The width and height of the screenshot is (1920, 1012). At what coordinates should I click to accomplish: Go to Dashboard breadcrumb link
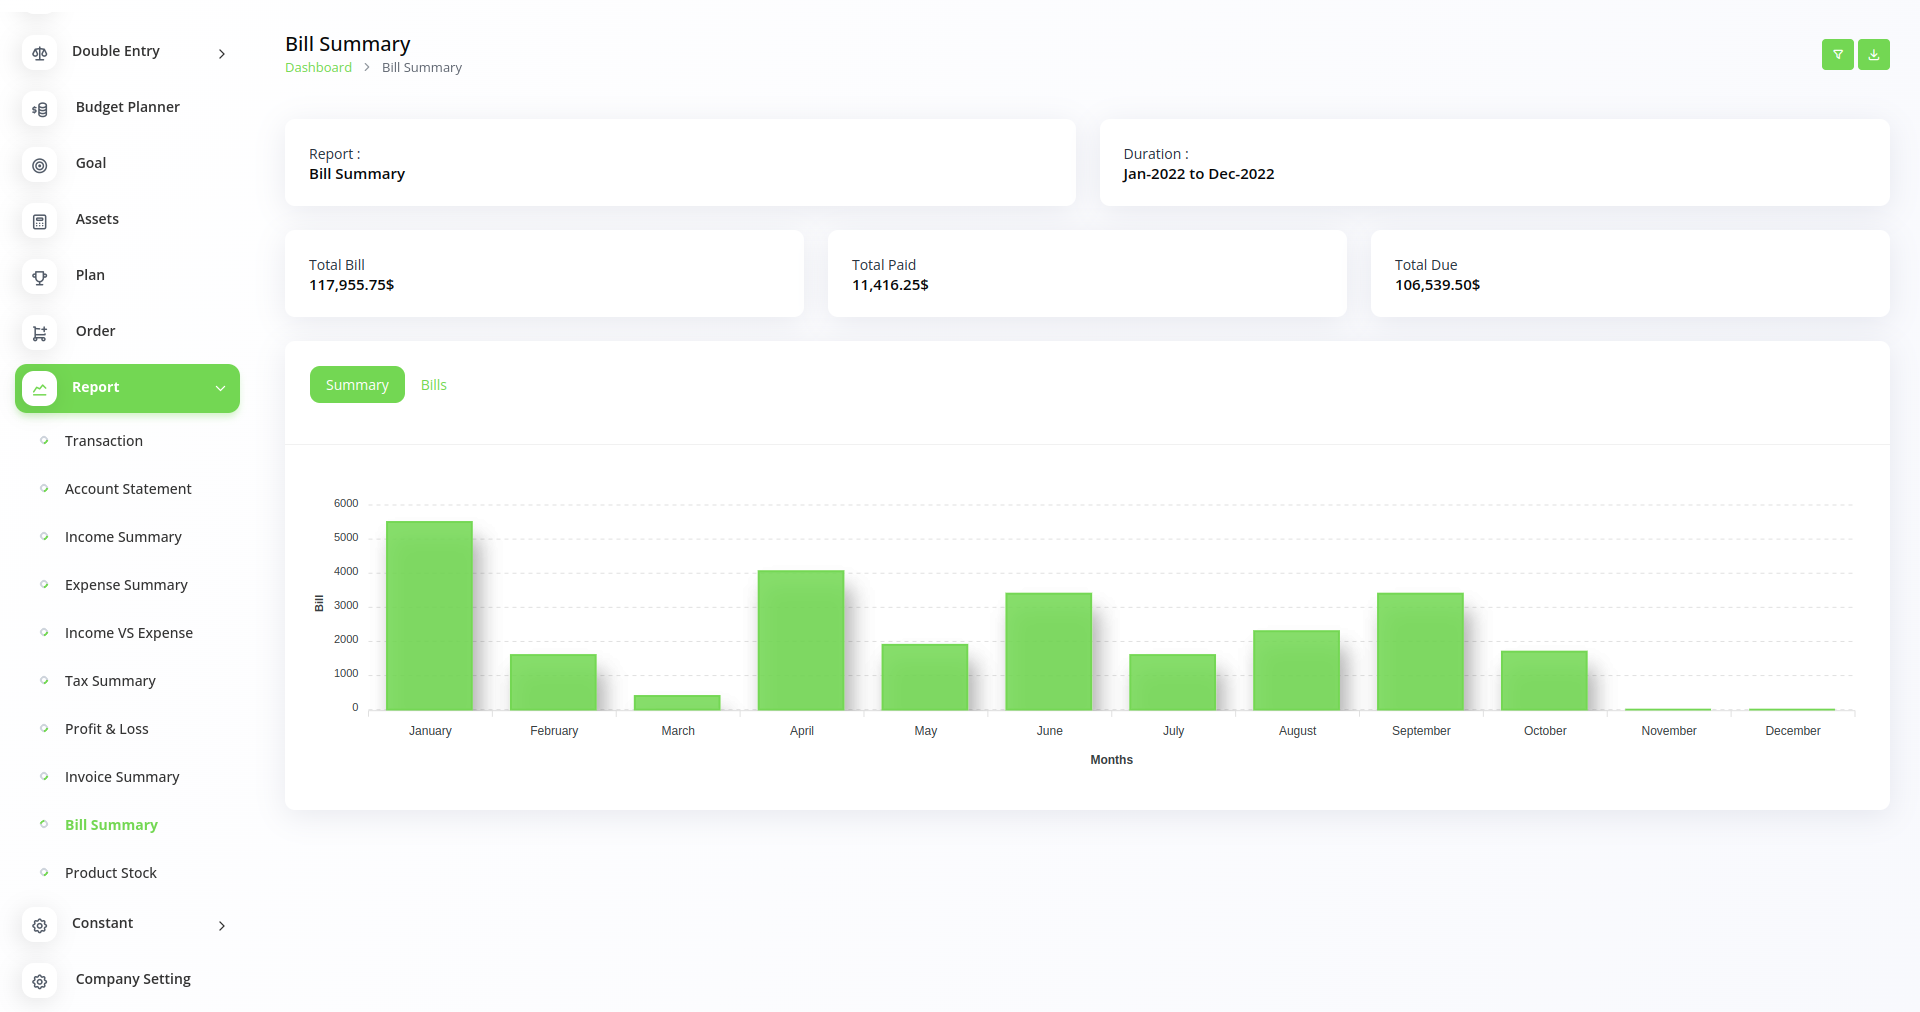pos(318,68)
